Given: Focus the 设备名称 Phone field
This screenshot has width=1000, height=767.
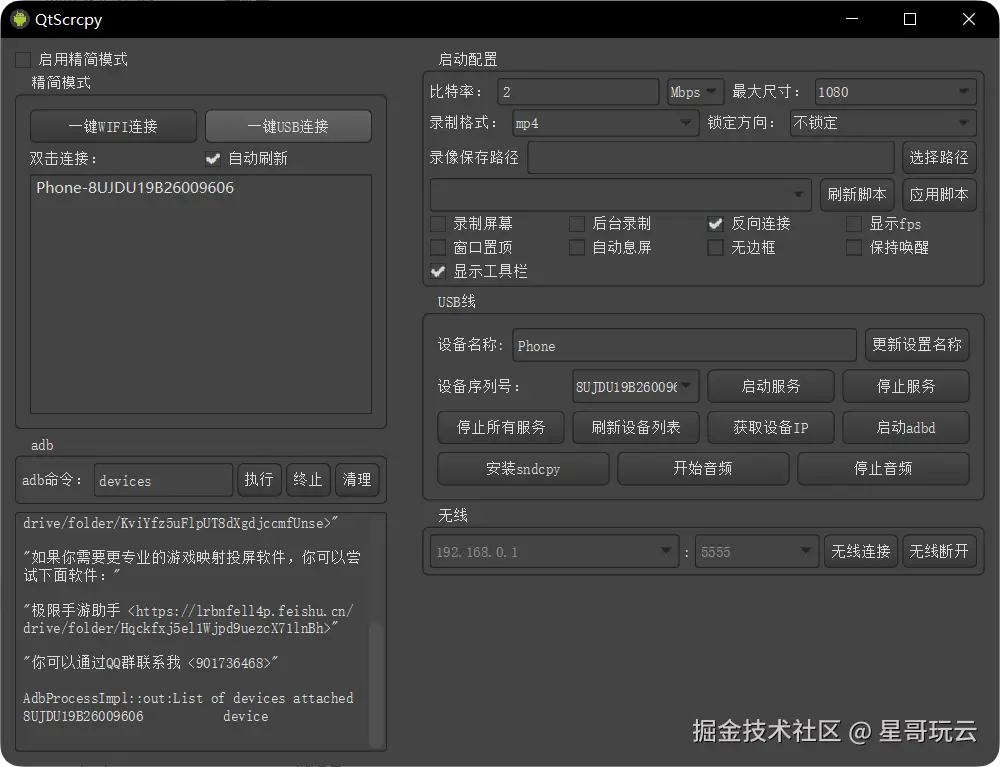Looking at the screenshot, I should pyautogui.click(x=684, y=346).
